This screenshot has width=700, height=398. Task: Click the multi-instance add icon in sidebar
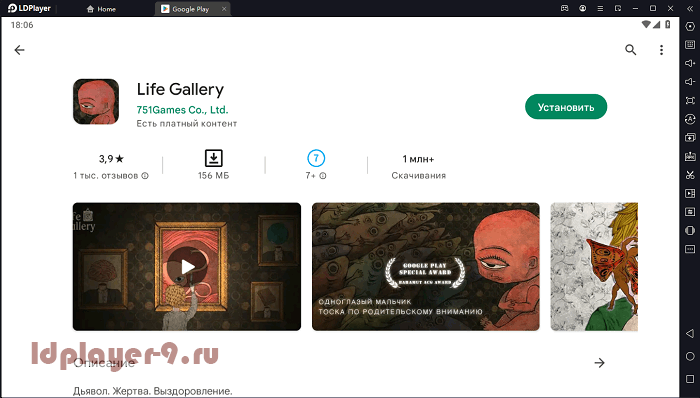click(690, 137)
